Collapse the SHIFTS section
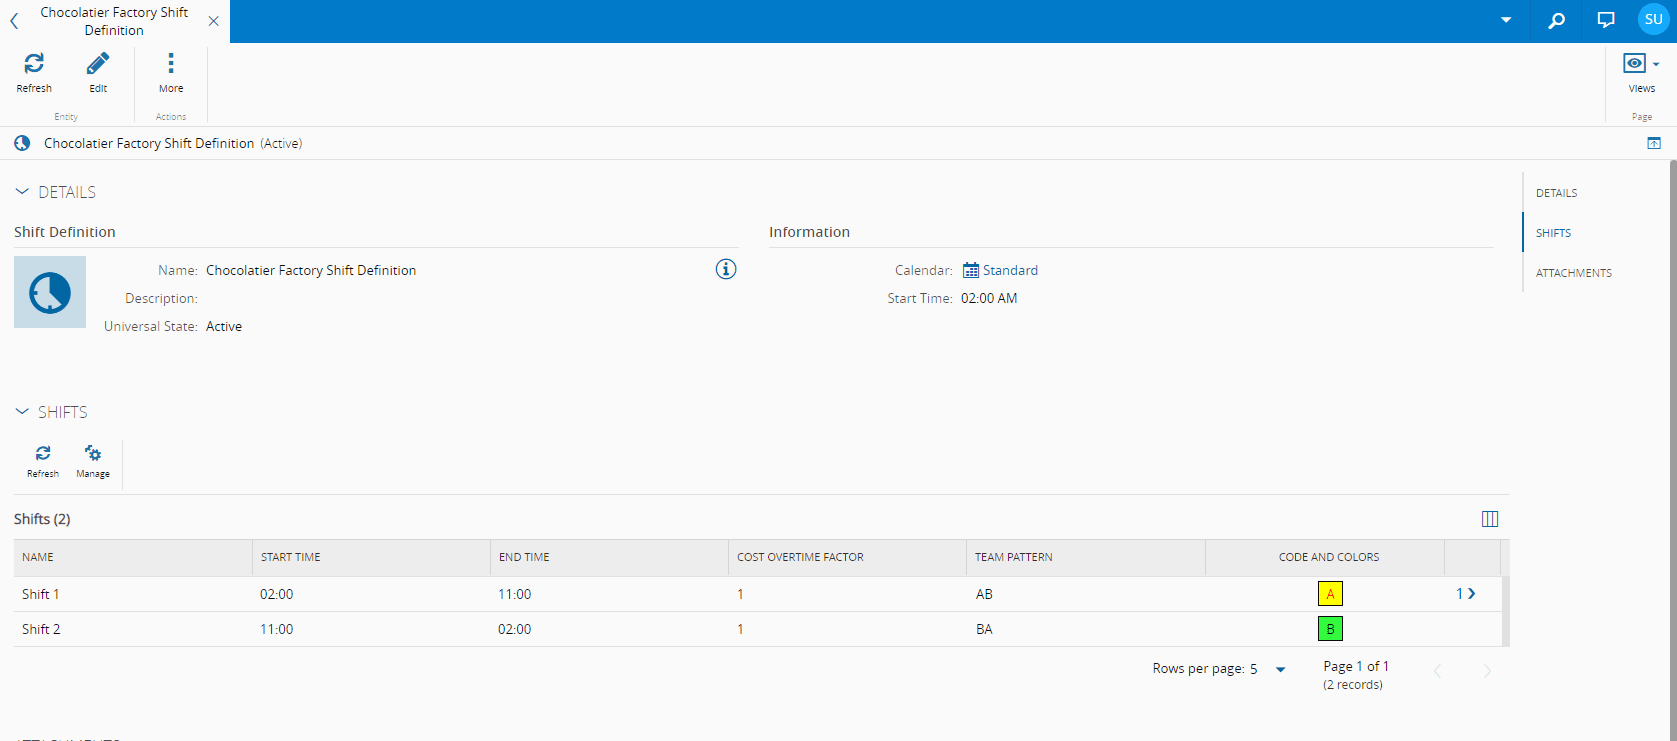Viewport: 1677px width, 741px height. 22,412
